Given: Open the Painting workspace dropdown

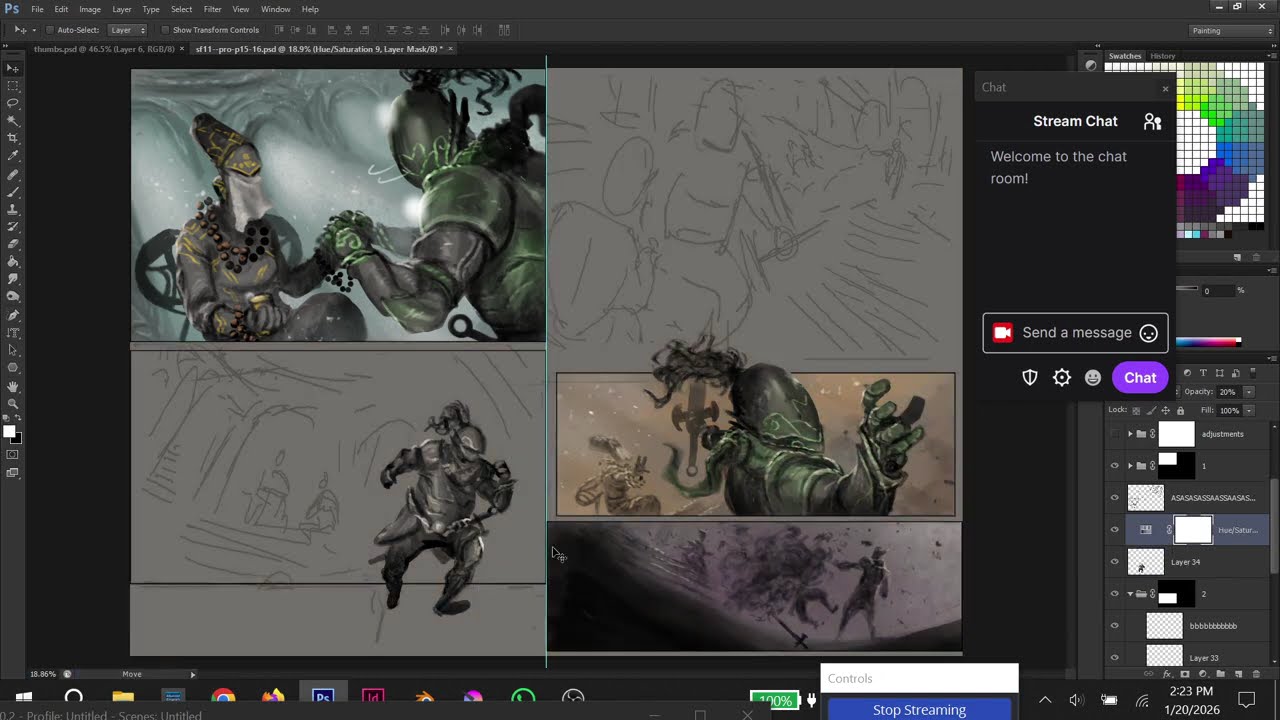Looking at the screenshot, I should click(1231, 30).
